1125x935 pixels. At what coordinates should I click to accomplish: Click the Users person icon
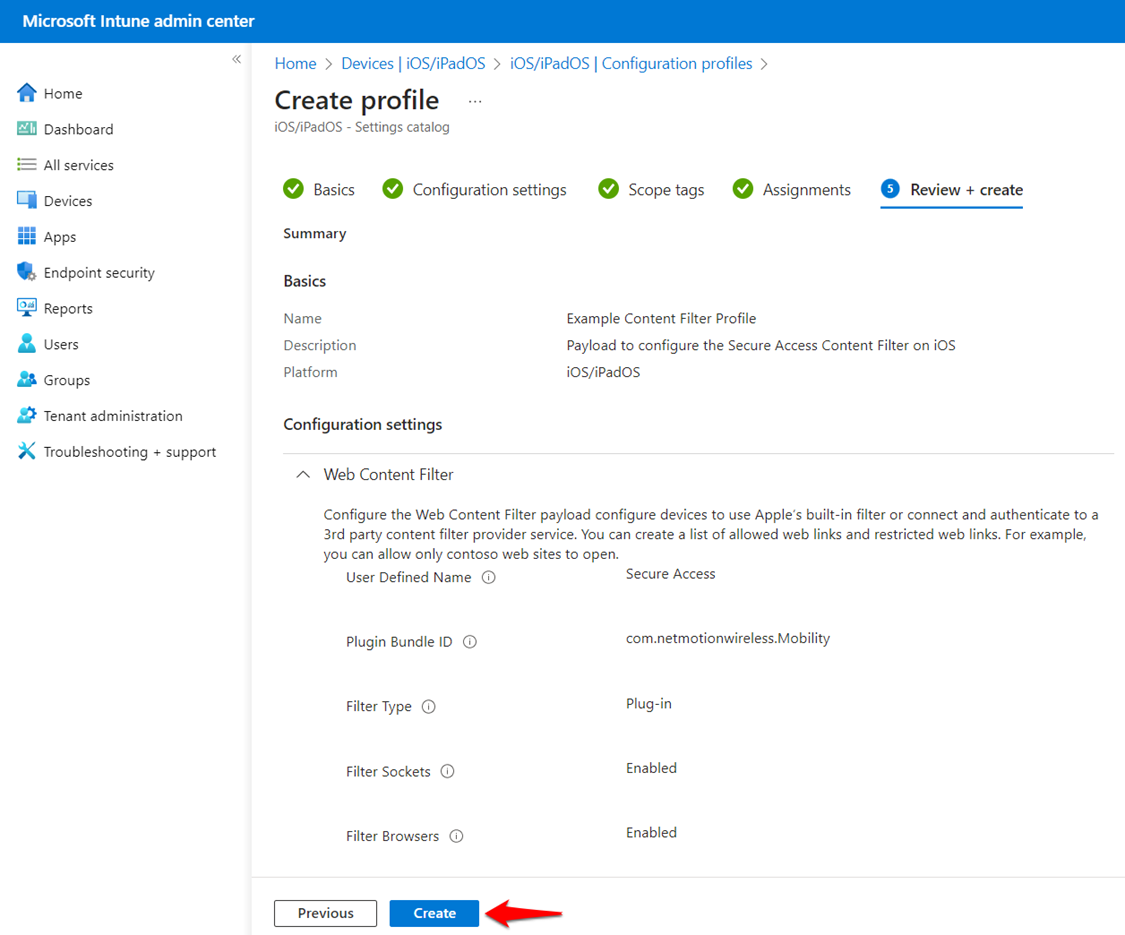(x=27, y=344)
